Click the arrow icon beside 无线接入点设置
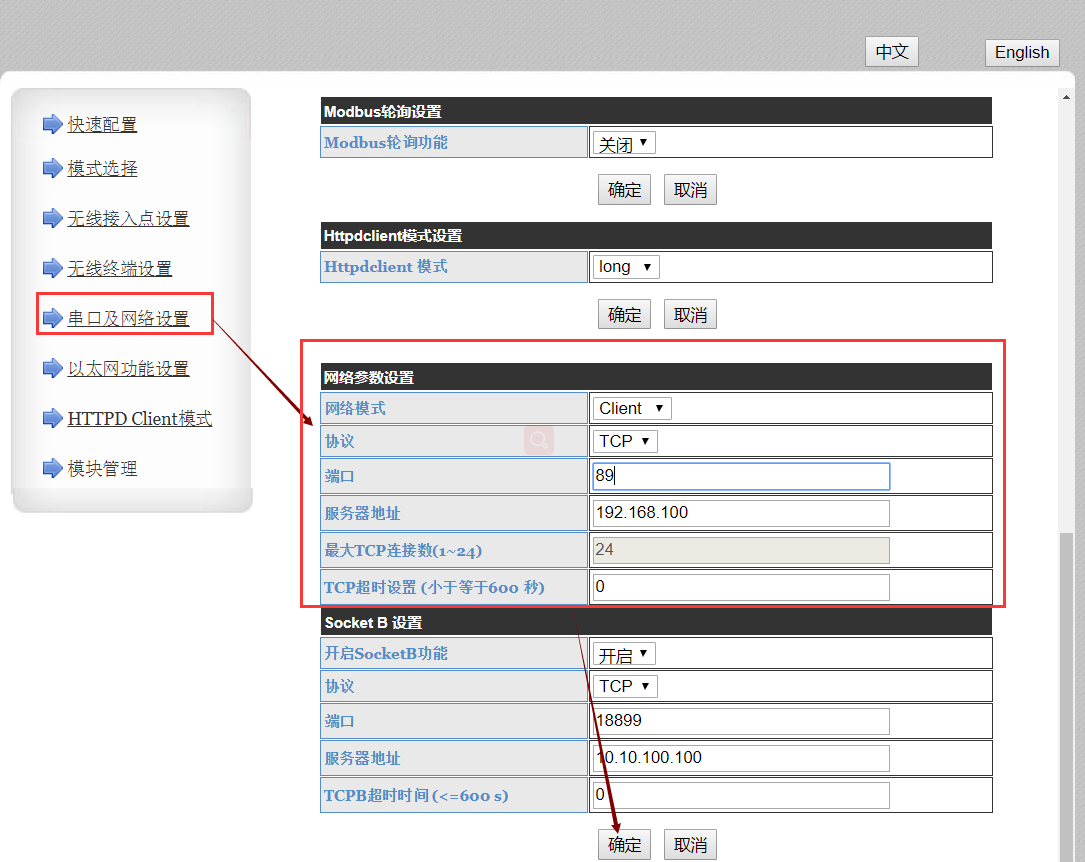1085x862 pixels. pyautogui.click(x=52, y=218)
